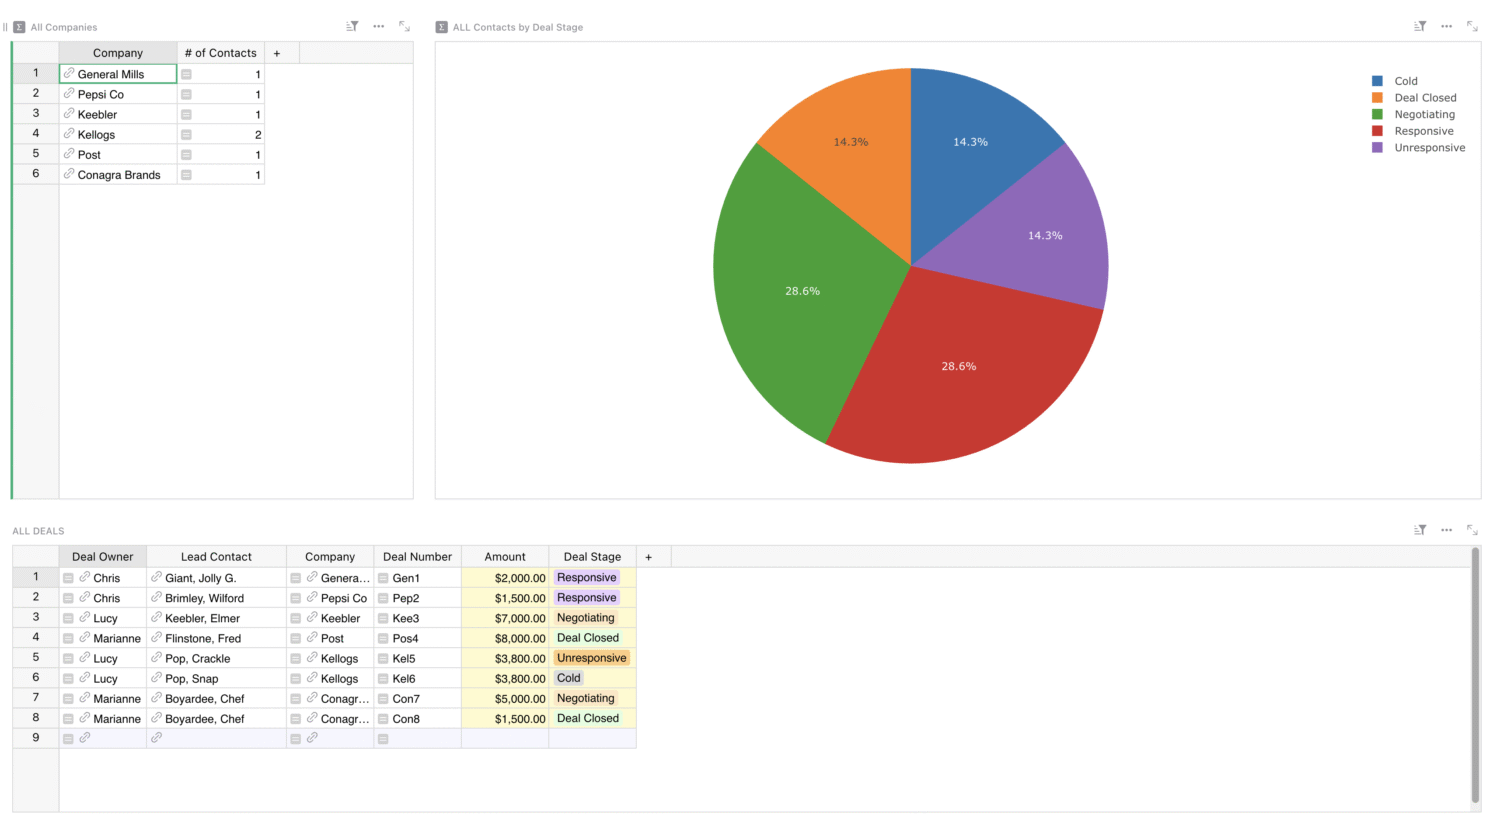Click sigma icon beside Contacts by Deal Stage title
The image size is (1500, 823).
(442, 27)
